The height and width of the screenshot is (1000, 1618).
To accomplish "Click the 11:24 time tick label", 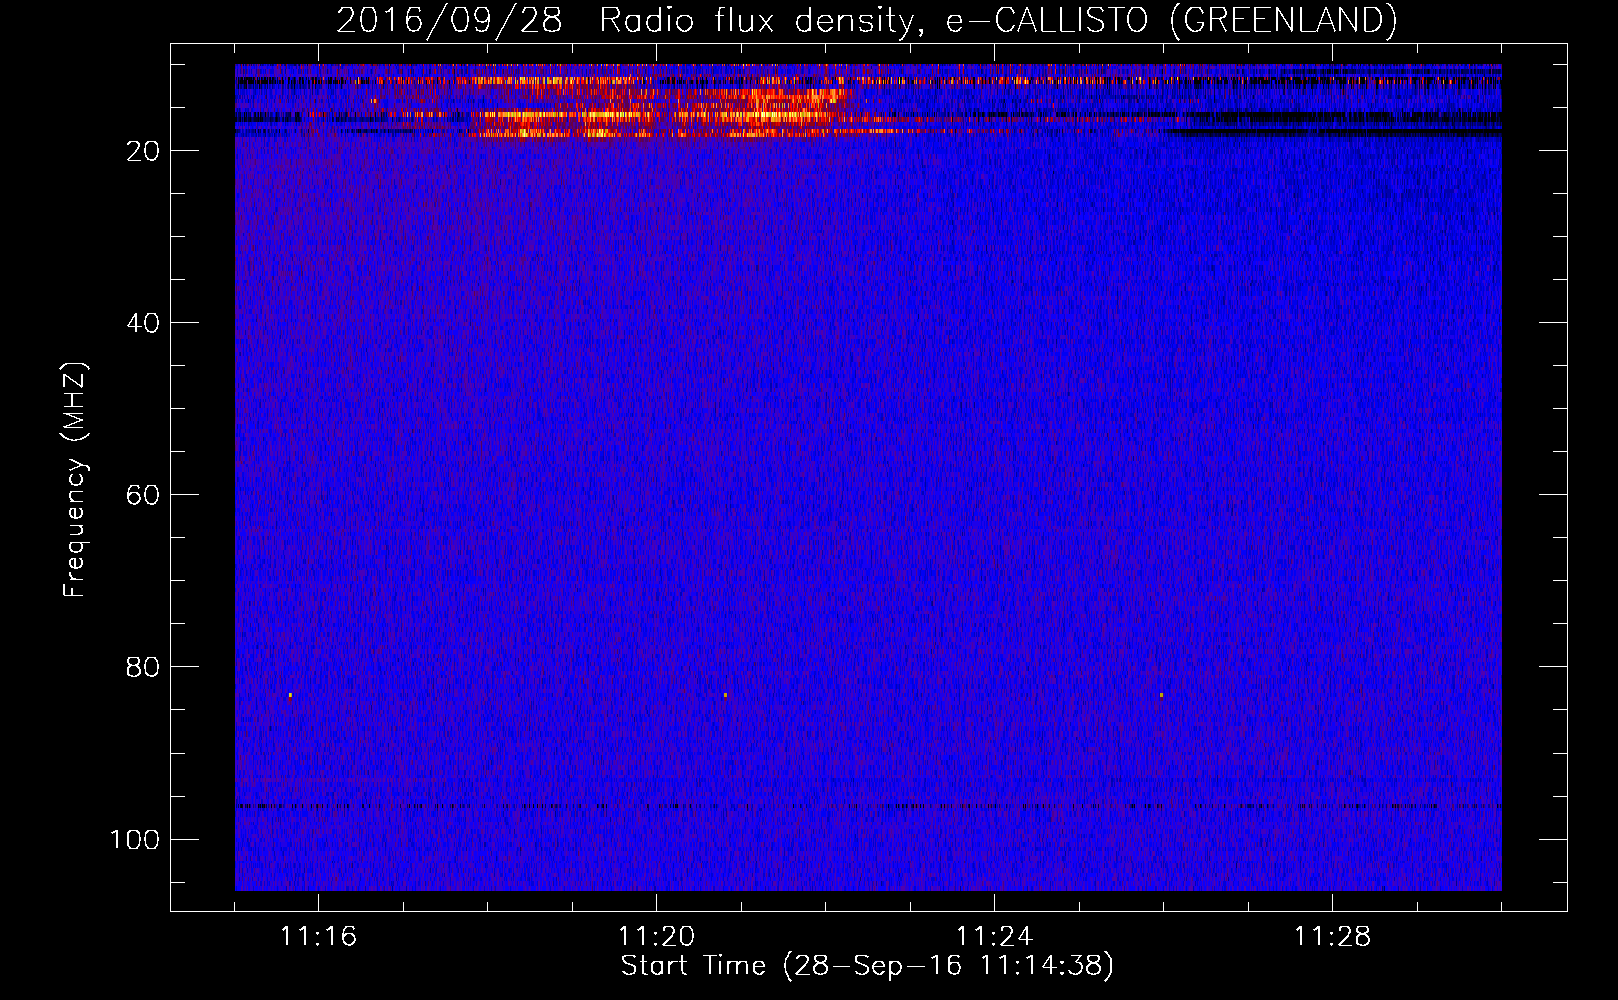I will tap(994, 937).
